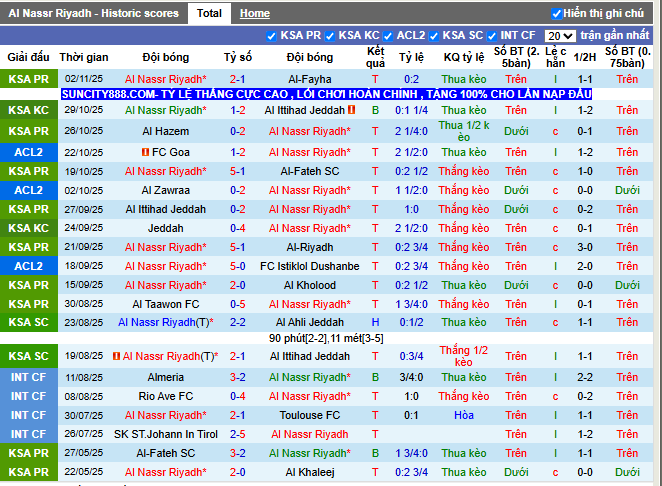Open Toulouse FC team link
Image resolution: width=662 pixels, height=486 pixels.
pyautogui.click(x=309, y=415)
